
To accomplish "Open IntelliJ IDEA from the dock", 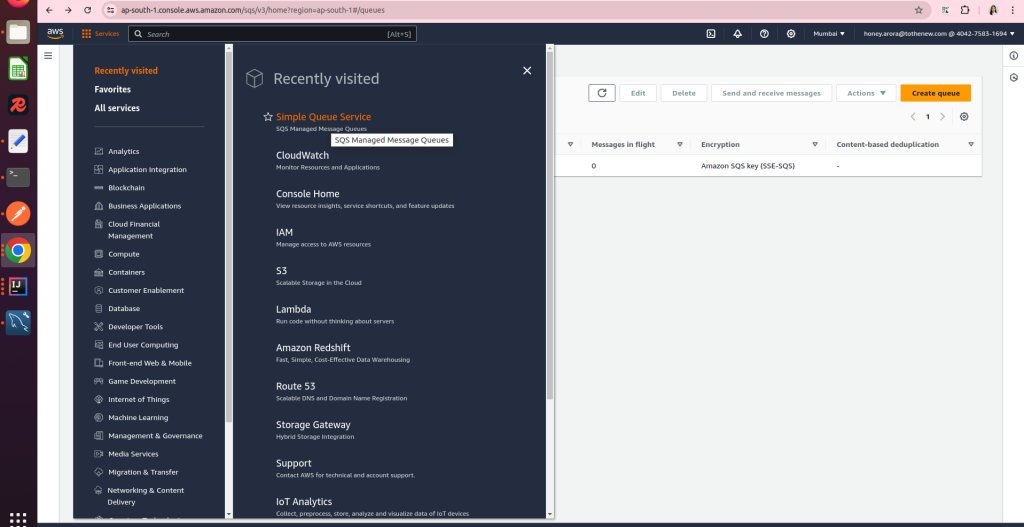I will 18,286.
